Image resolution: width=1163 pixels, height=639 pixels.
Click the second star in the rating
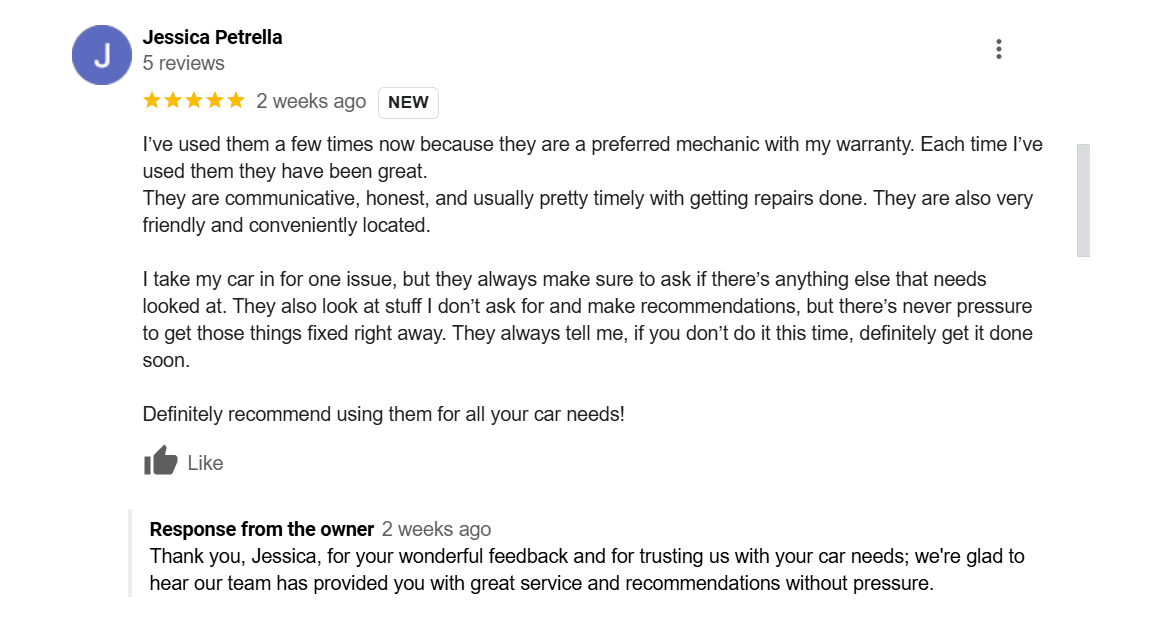pos(171,100)
